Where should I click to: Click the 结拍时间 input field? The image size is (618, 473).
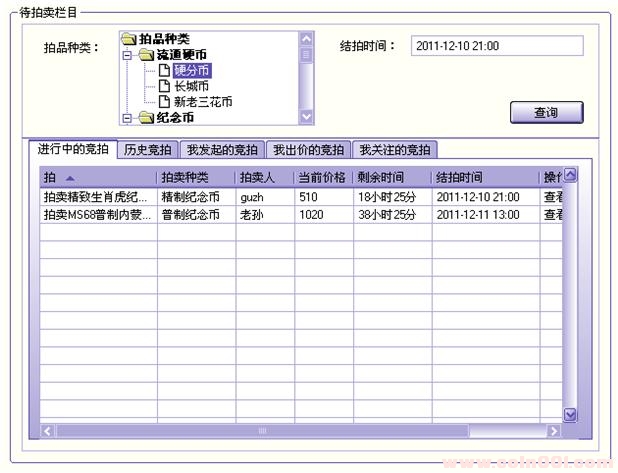(496, 46)
